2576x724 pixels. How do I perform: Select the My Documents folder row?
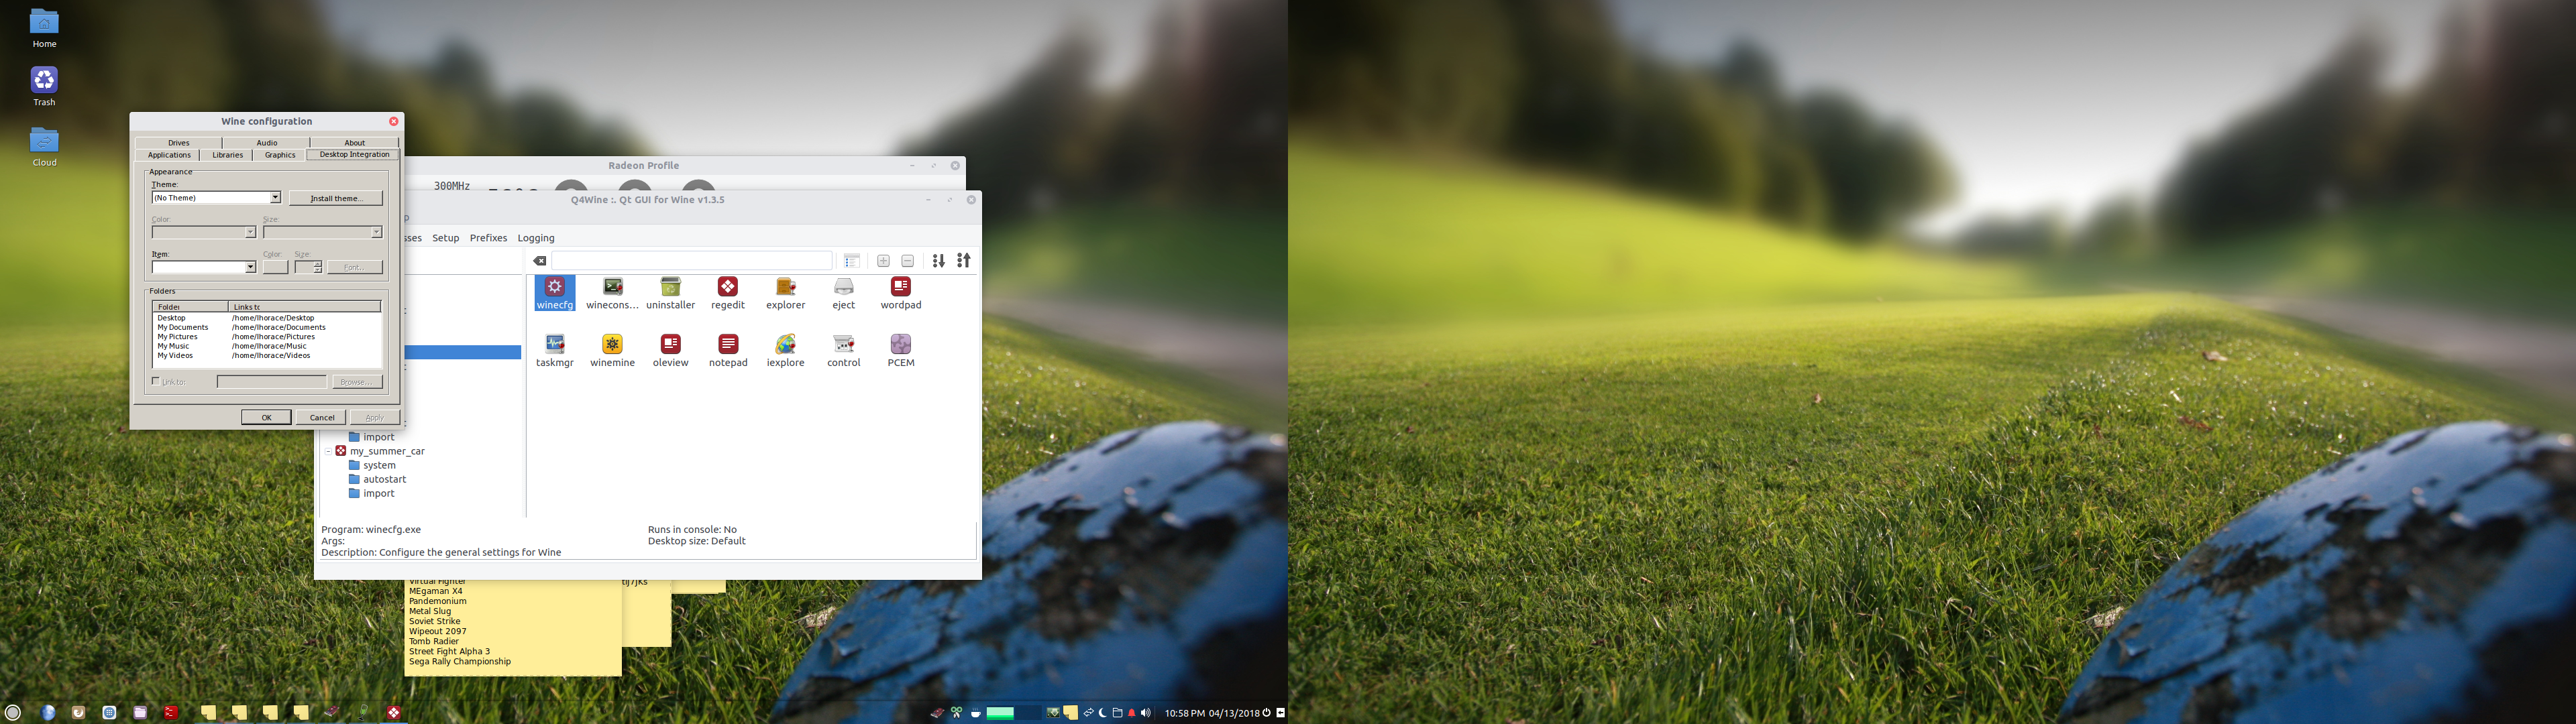[267, 327]
